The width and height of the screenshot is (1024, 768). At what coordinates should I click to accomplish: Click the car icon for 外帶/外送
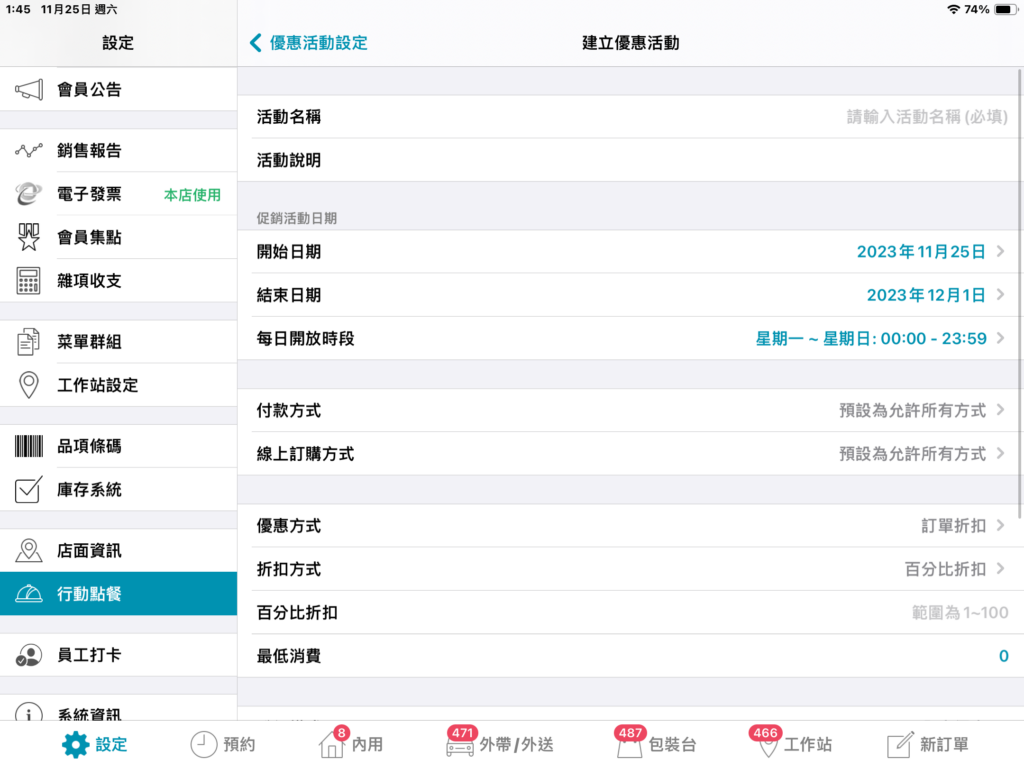point(460,746)
